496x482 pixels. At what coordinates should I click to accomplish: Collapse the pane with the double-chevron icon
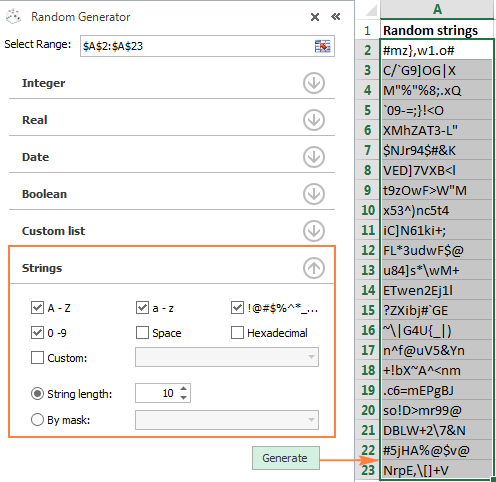click(336, 16)
